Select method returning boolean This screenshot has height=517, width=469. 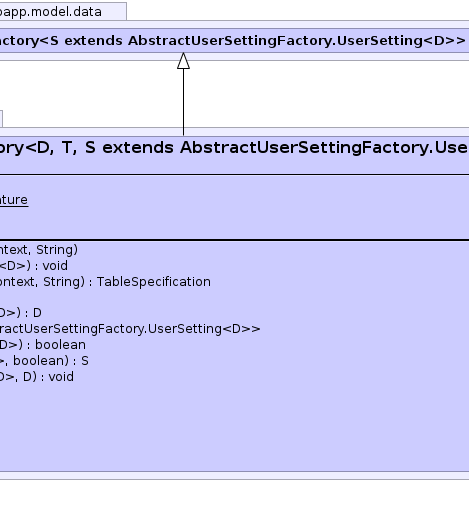point(43,345)
